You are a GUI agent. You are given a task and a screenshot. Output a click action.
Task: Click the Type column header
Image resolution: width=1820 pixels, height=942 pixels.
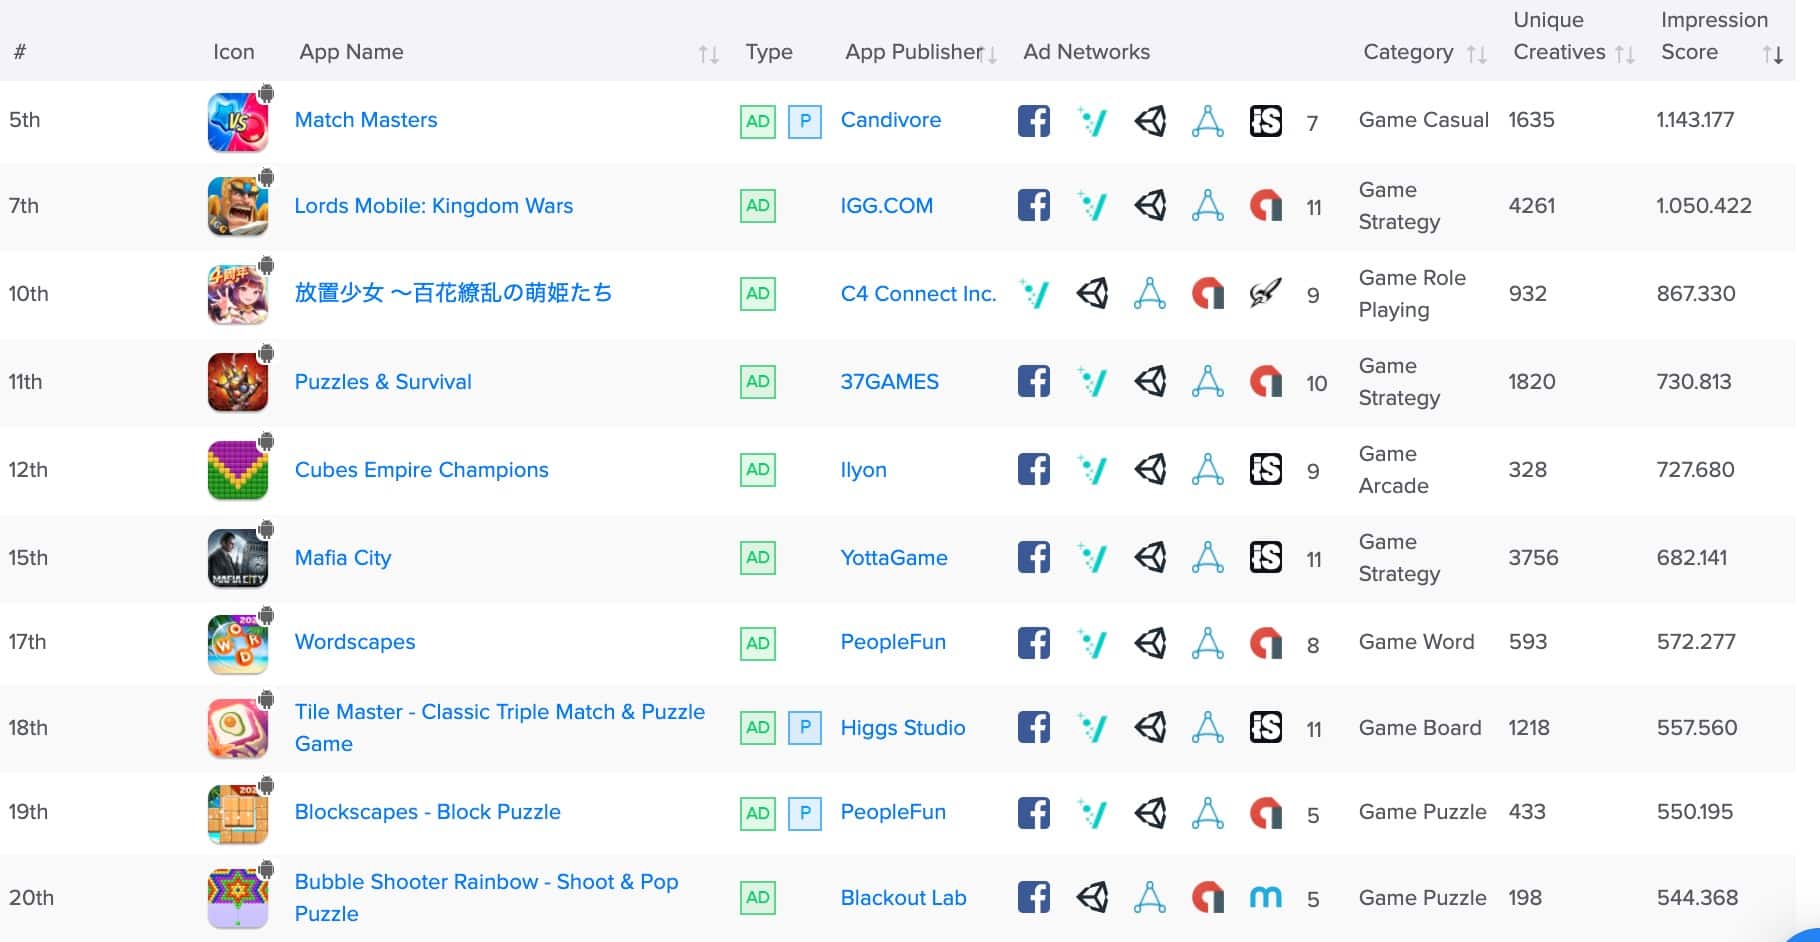tap(769, 52)
